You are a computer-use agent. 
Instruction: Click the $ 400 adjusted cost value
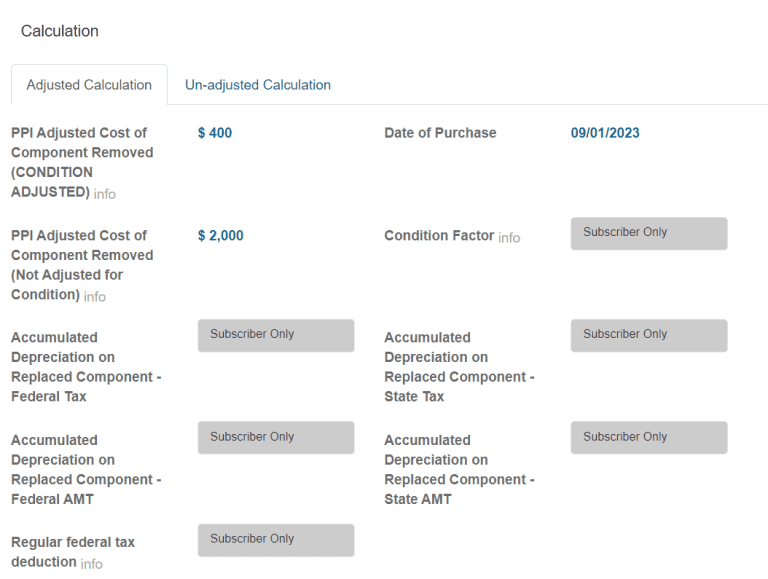point(215,133)
